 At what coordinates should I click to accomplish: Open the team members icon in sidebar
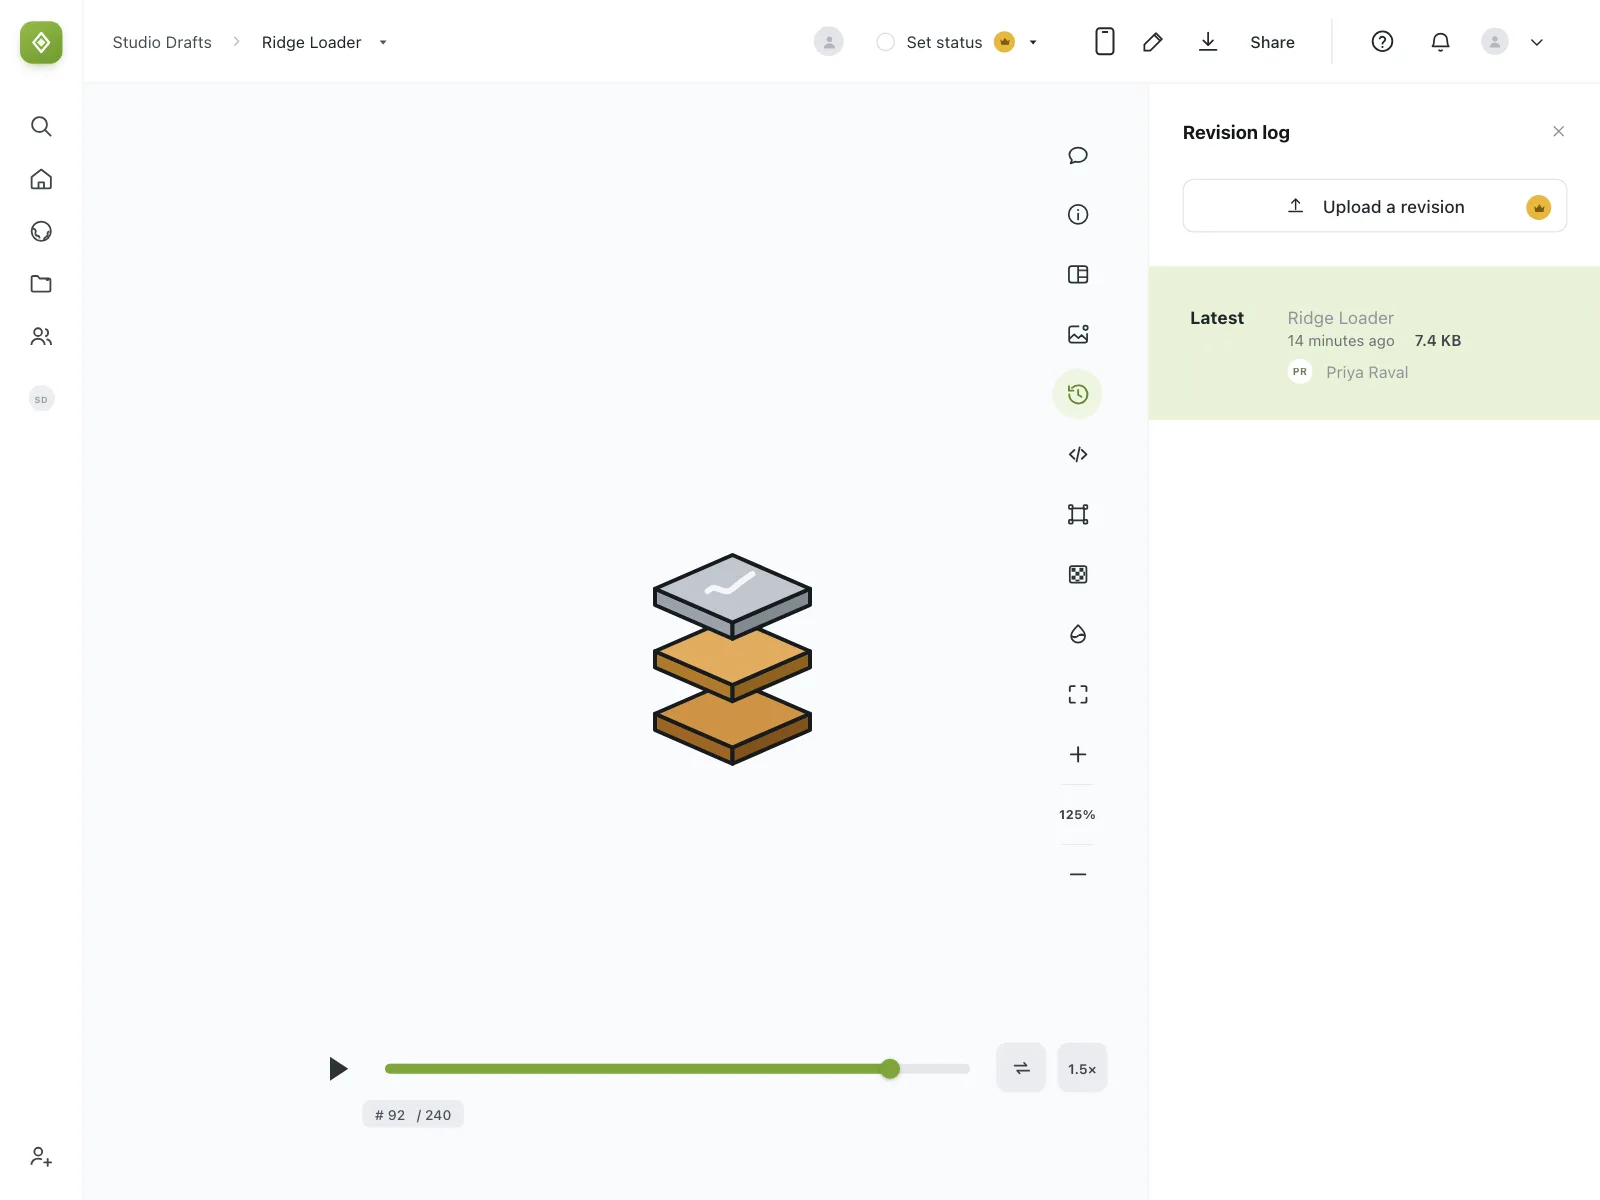point(41,336)
